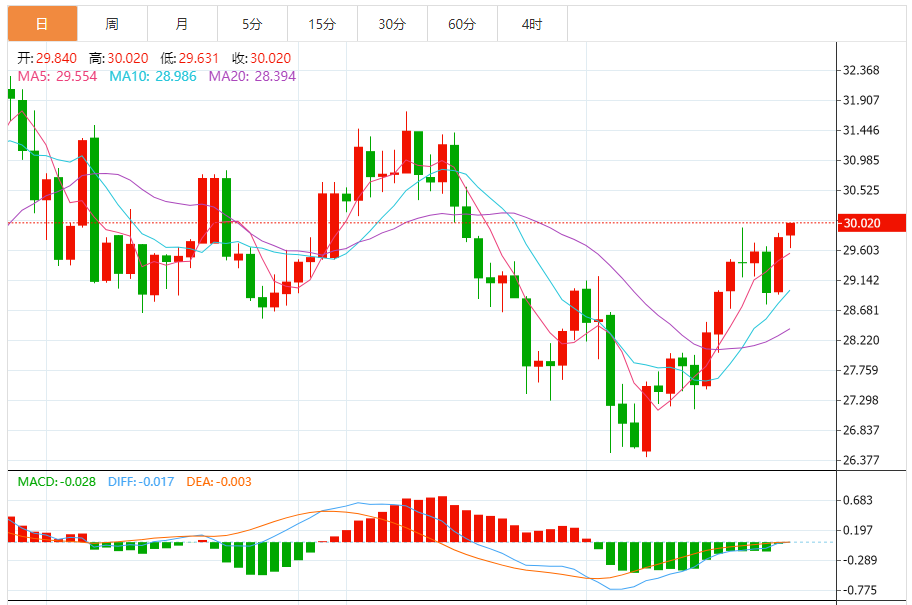Click the -0.775 MACD axis label
Viewport: 912px width, 605px height.
(x=858, y=590)
